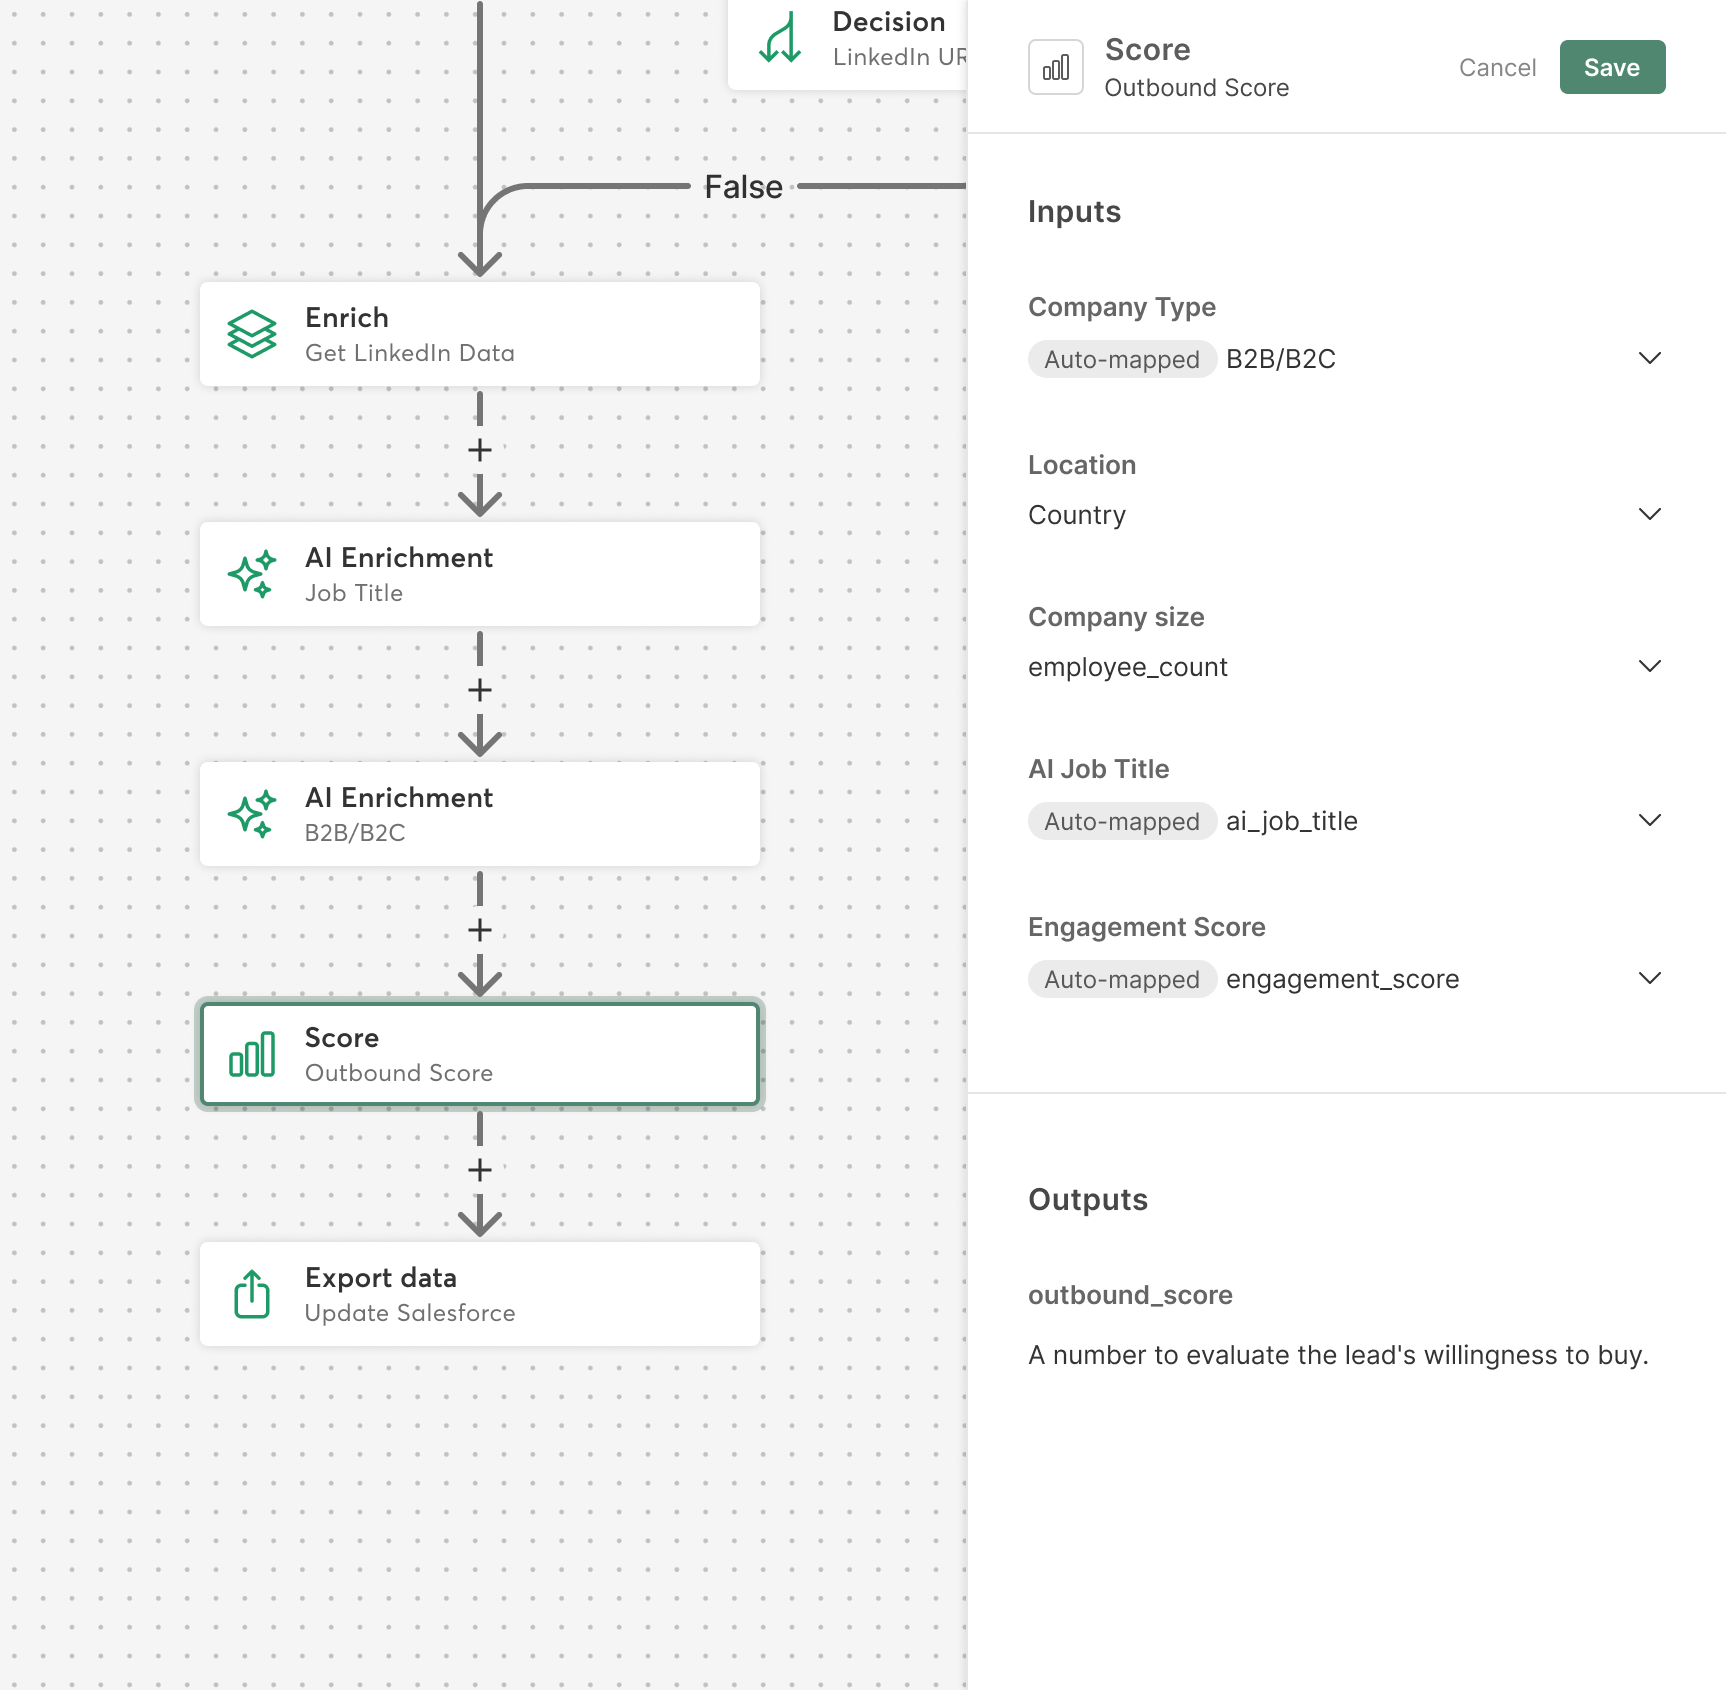Viewport: 1726px width, 1690px height.
Task: Click the Outputs section heading
Action: (1088, 1200)
